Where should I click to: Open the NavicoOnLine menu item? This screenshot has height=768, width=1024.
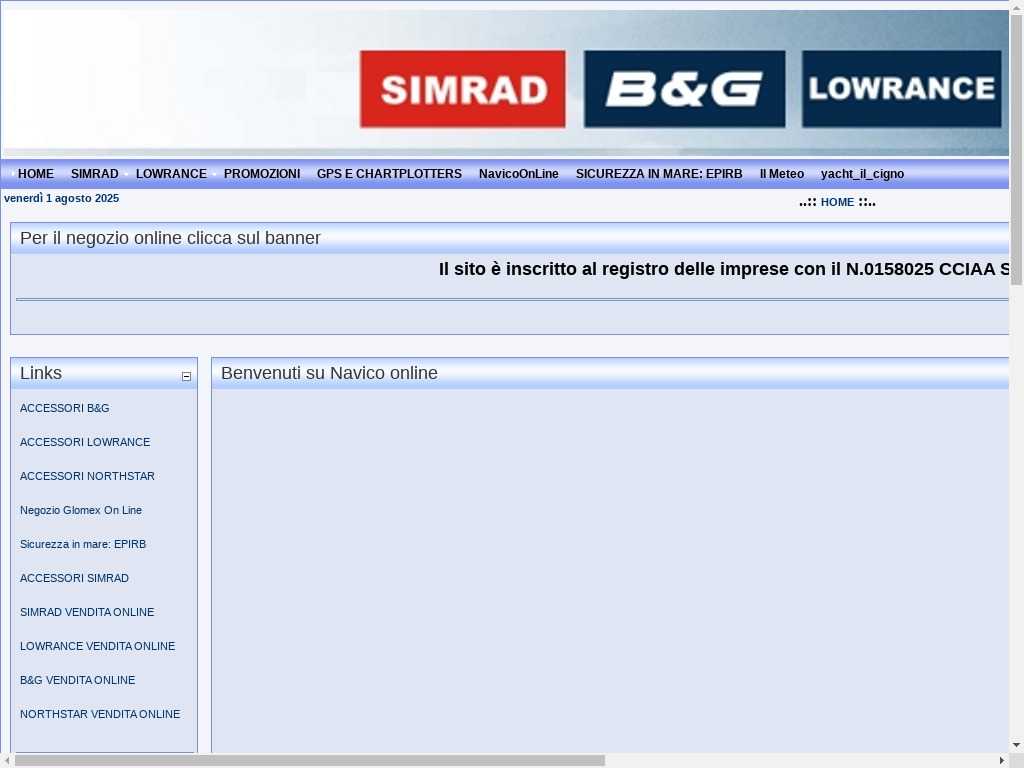[x=519, y=174]
